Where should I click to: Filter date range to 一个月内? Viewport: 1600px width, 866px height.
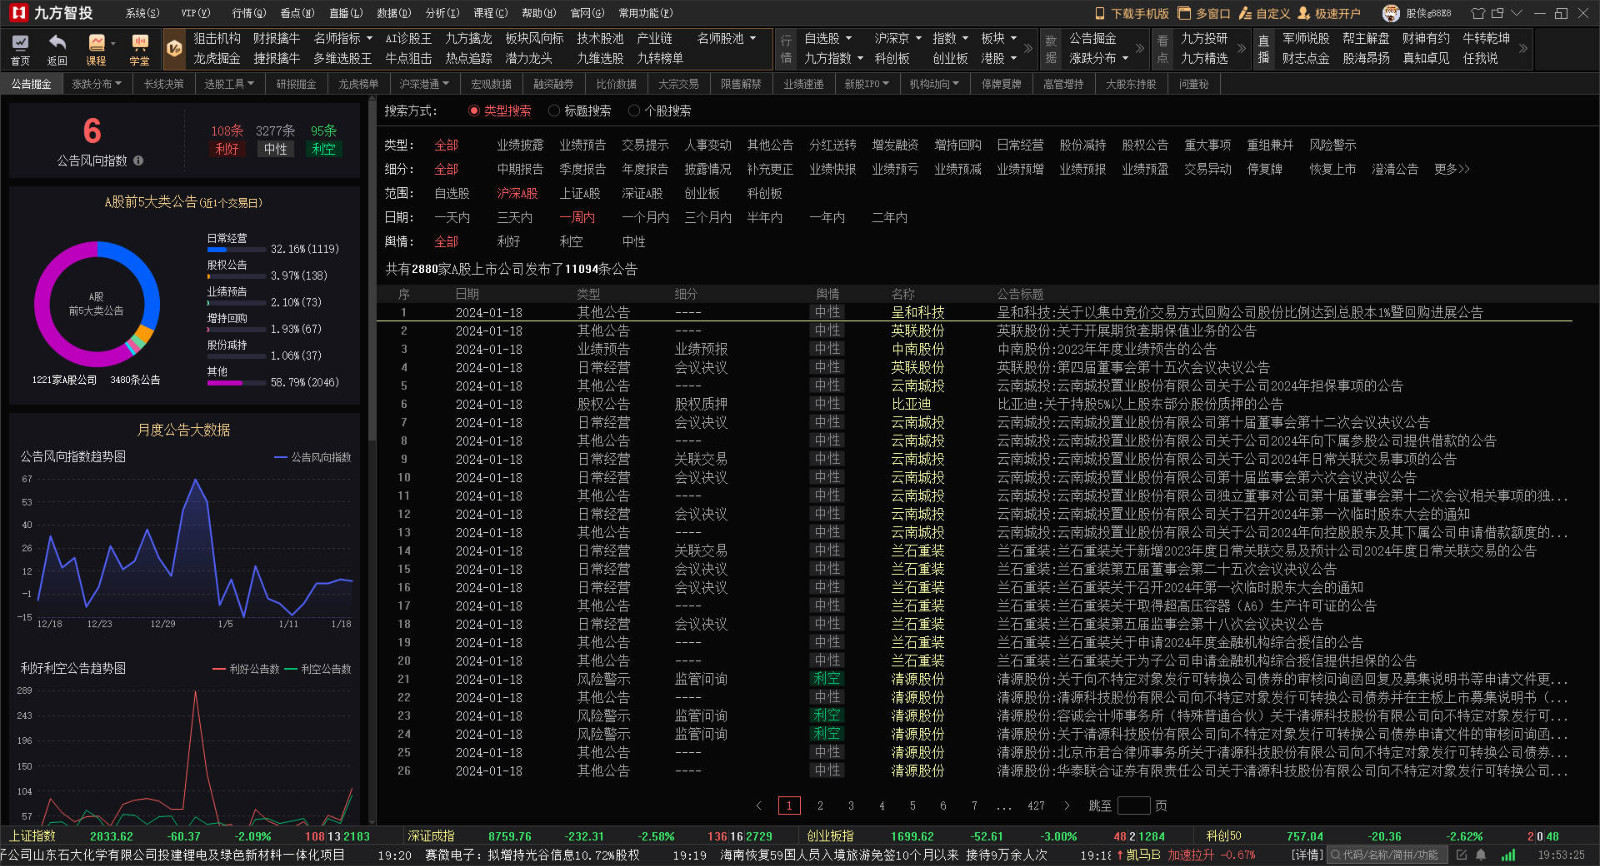point(645,217)
